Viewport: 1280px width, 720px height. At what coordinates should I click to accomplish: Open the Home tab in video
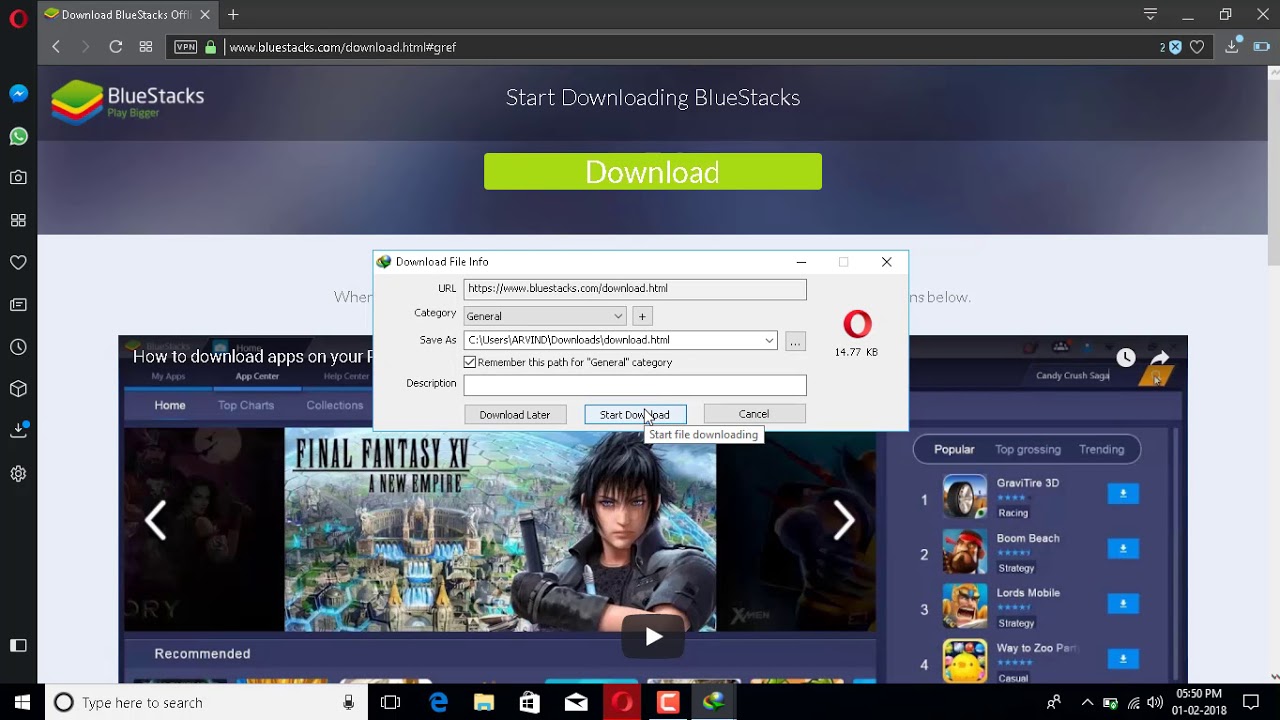(x=170, y=405)
